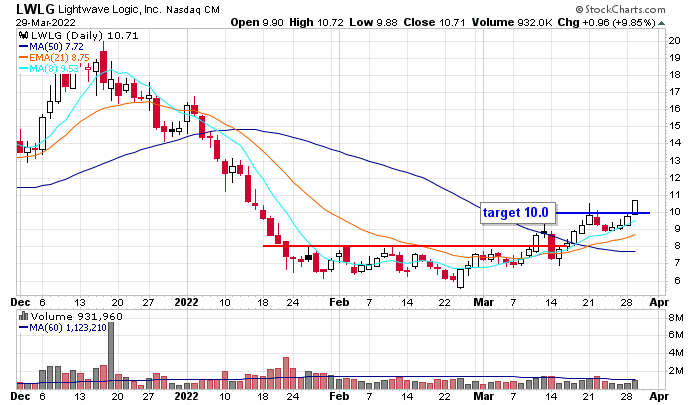Click the 'target 10.0' annotation box
Image resolution: width=700 pixels, height=405 pixels.
click(x=518, y=213)
